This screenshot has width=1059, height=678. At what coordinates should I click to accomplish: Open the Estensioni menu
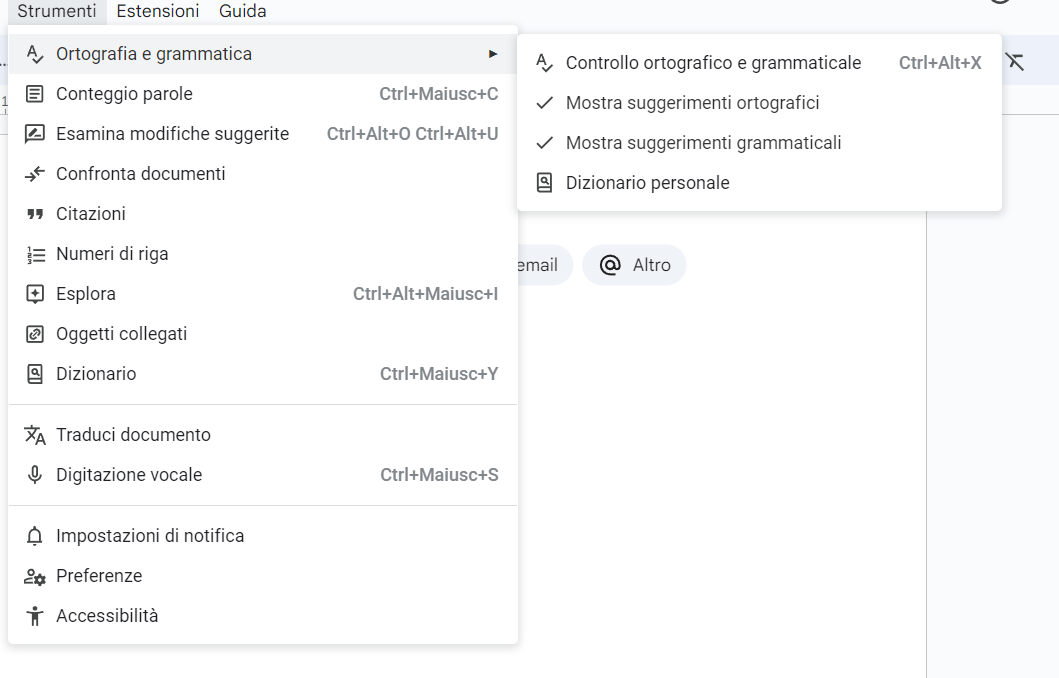[157, 11]
